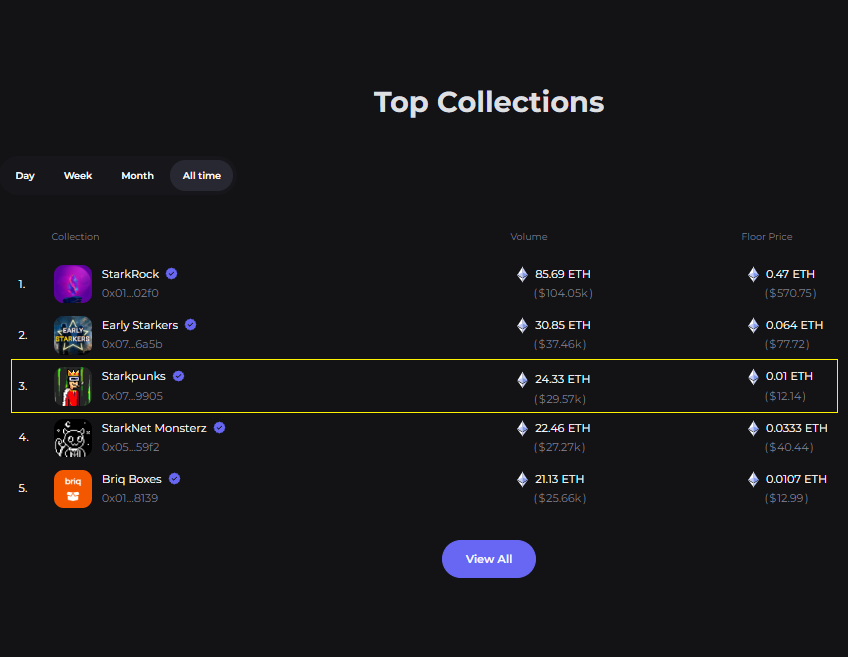
Task: Click the 0.064 ETH floor price
Action: tap(794, 325)
